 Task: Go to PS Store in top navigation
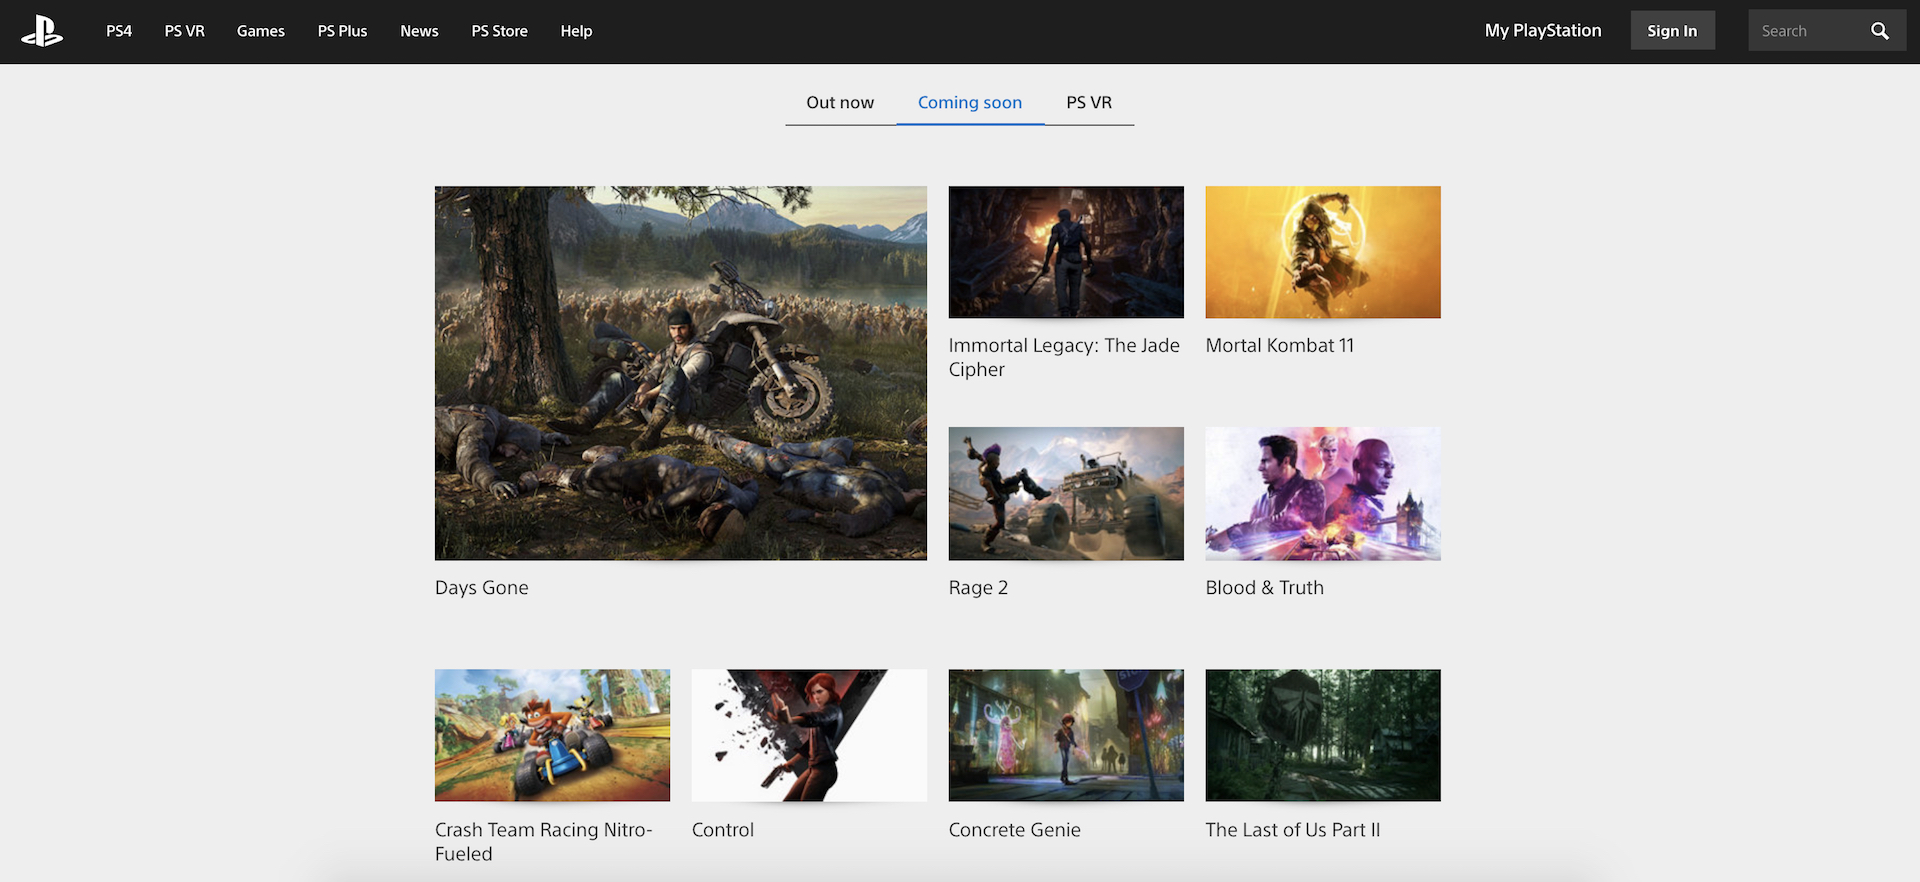pyautogui.click(x=499, y=31)
